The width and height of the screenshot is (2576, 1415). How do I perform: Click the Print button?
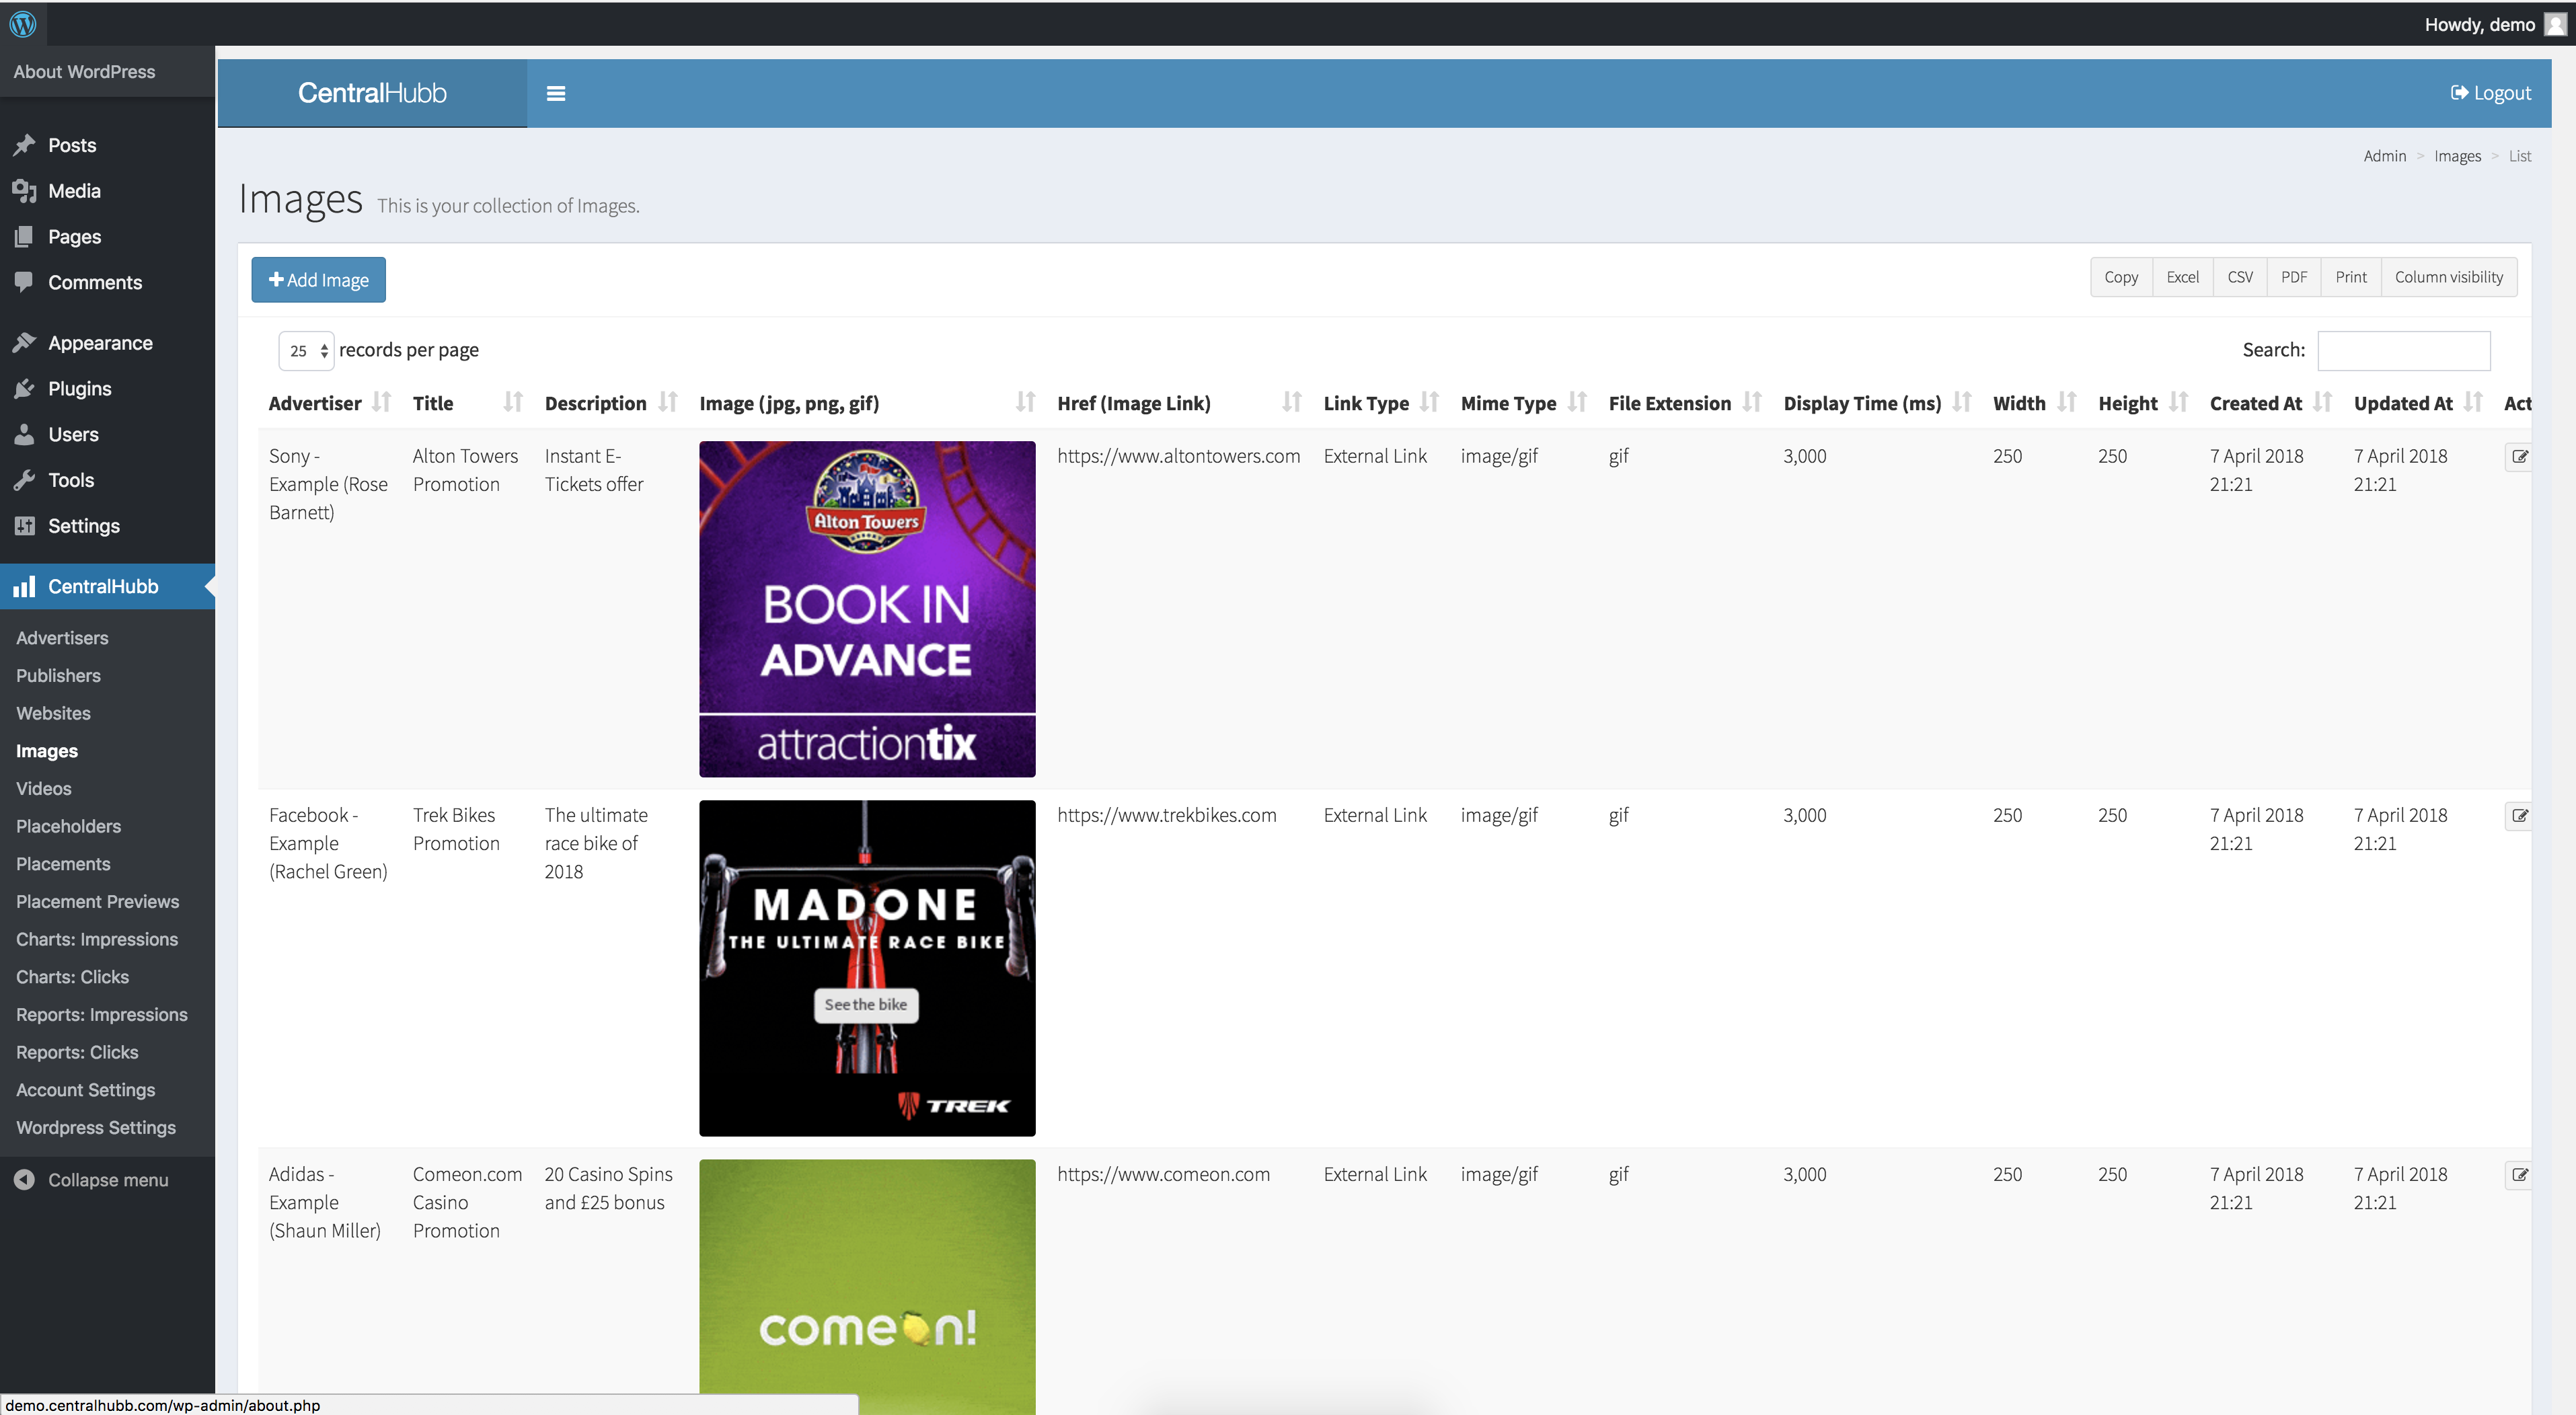click(x=2351, y=277)
